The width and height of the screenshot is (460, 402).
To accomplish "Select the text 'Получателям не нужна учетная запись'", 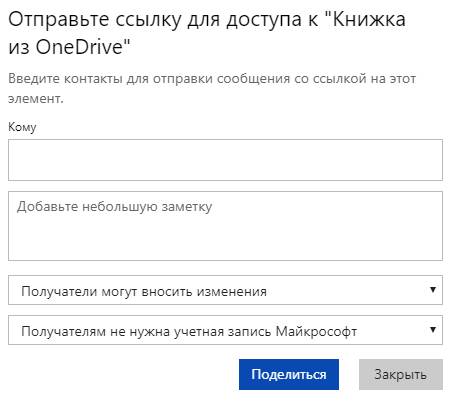I will pyautogui.click(x=146, y=331).
